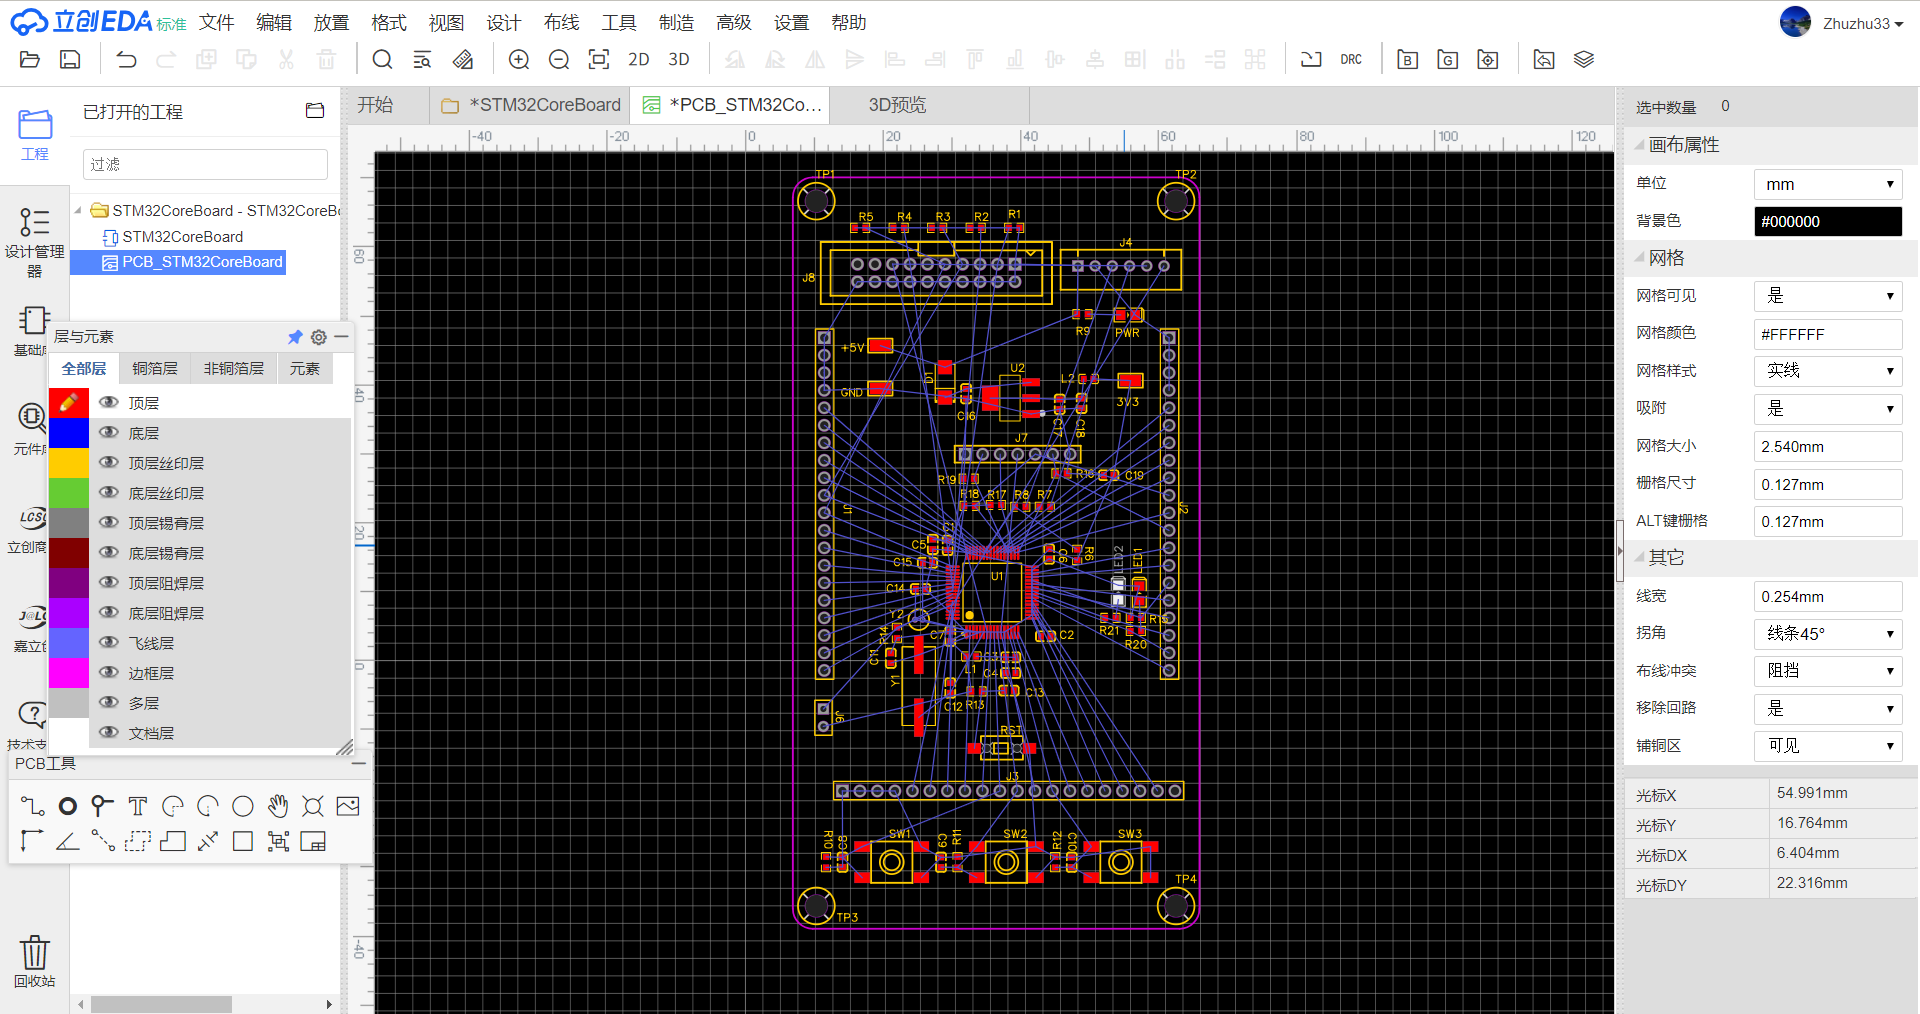Change the 背景色 background color swatch
Viewport: 1920px width, 1014px height.
tap(1827, 221)
